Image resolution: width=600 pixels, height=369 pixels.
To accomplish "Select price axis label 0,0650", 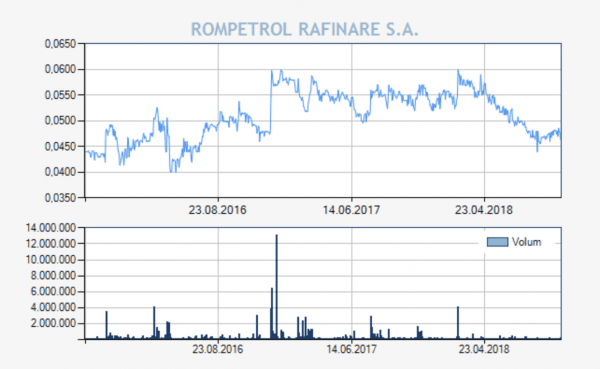I will [x=60, y=44].
